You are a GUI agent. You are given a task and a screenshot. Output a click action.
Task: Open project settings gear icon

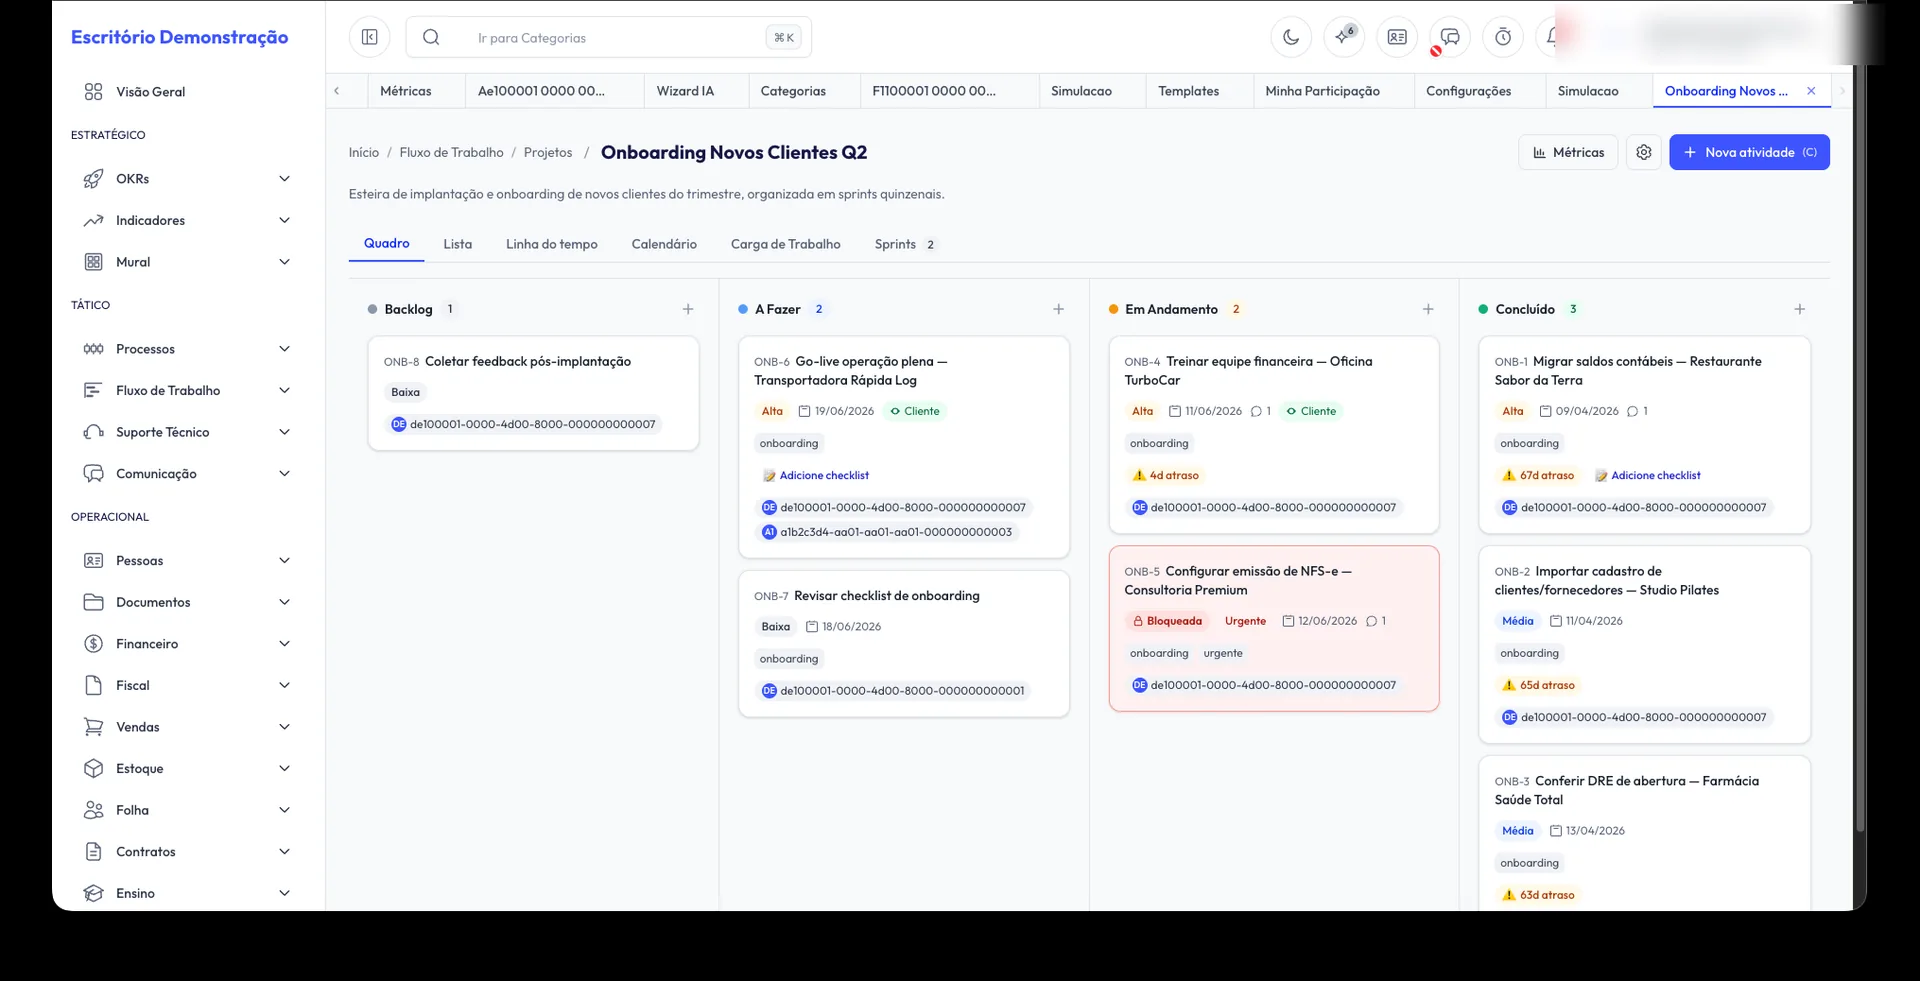point(1644,153)
